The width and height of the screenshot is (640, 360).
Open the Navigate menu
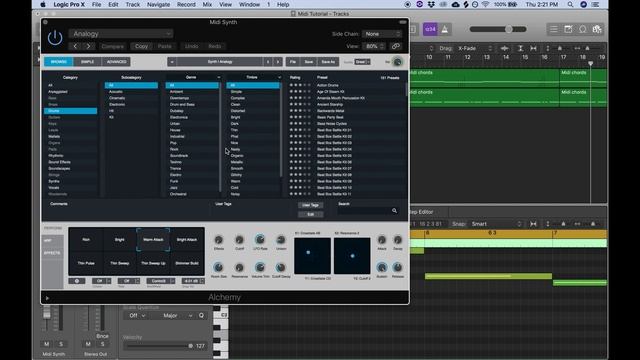tap(158, 4)
